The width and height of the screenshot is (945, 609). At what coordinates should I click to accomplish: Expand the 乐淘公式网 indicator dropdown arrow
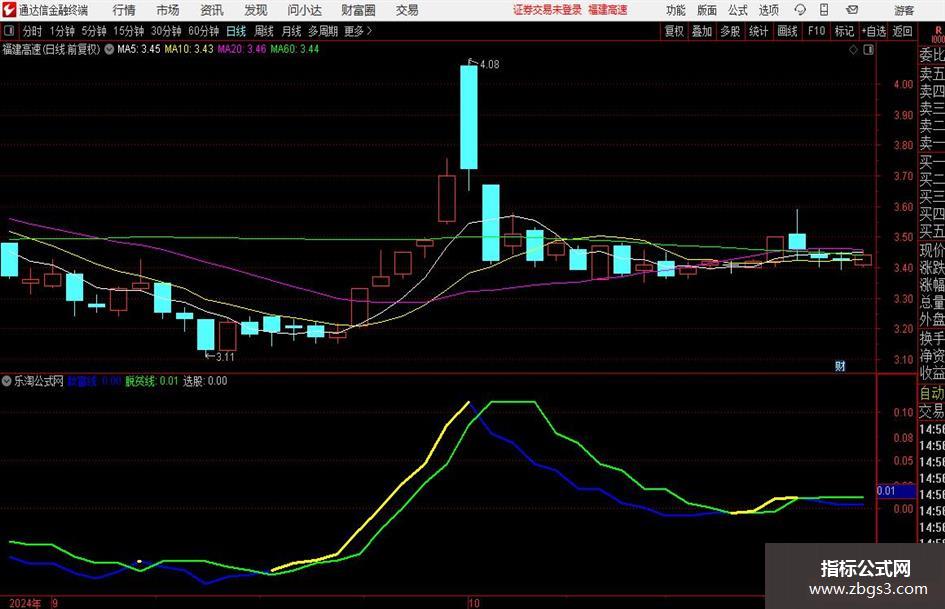click(x=7, y=381)
